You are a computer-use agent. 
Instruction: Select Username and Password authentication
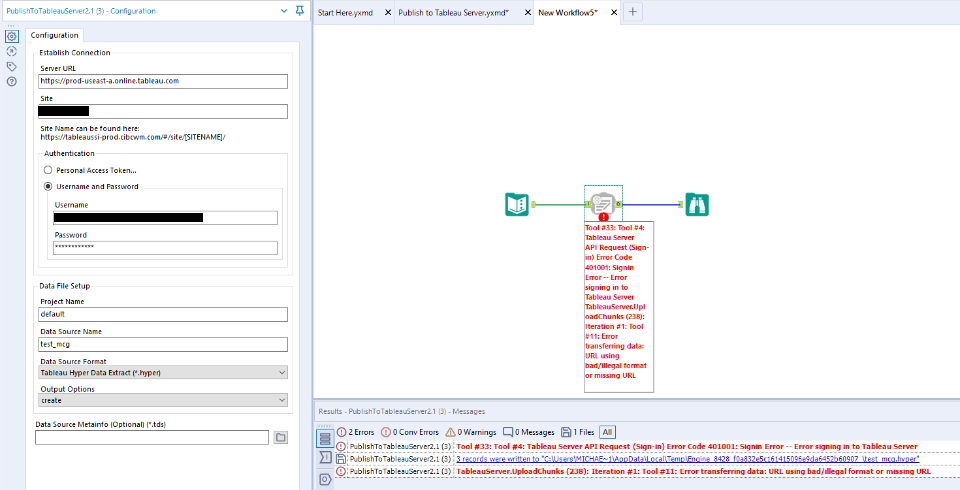click(48, 186)
